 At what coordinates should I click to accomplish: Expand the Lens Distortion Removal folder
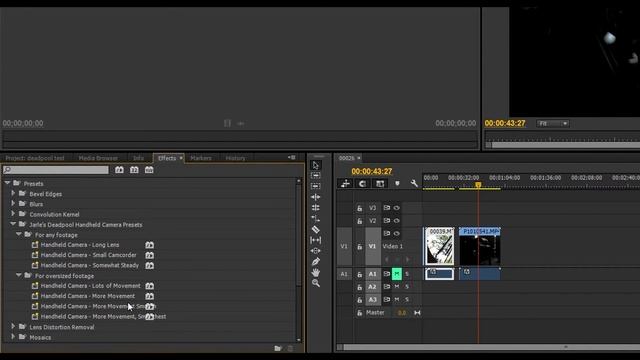tap(13, 327)
